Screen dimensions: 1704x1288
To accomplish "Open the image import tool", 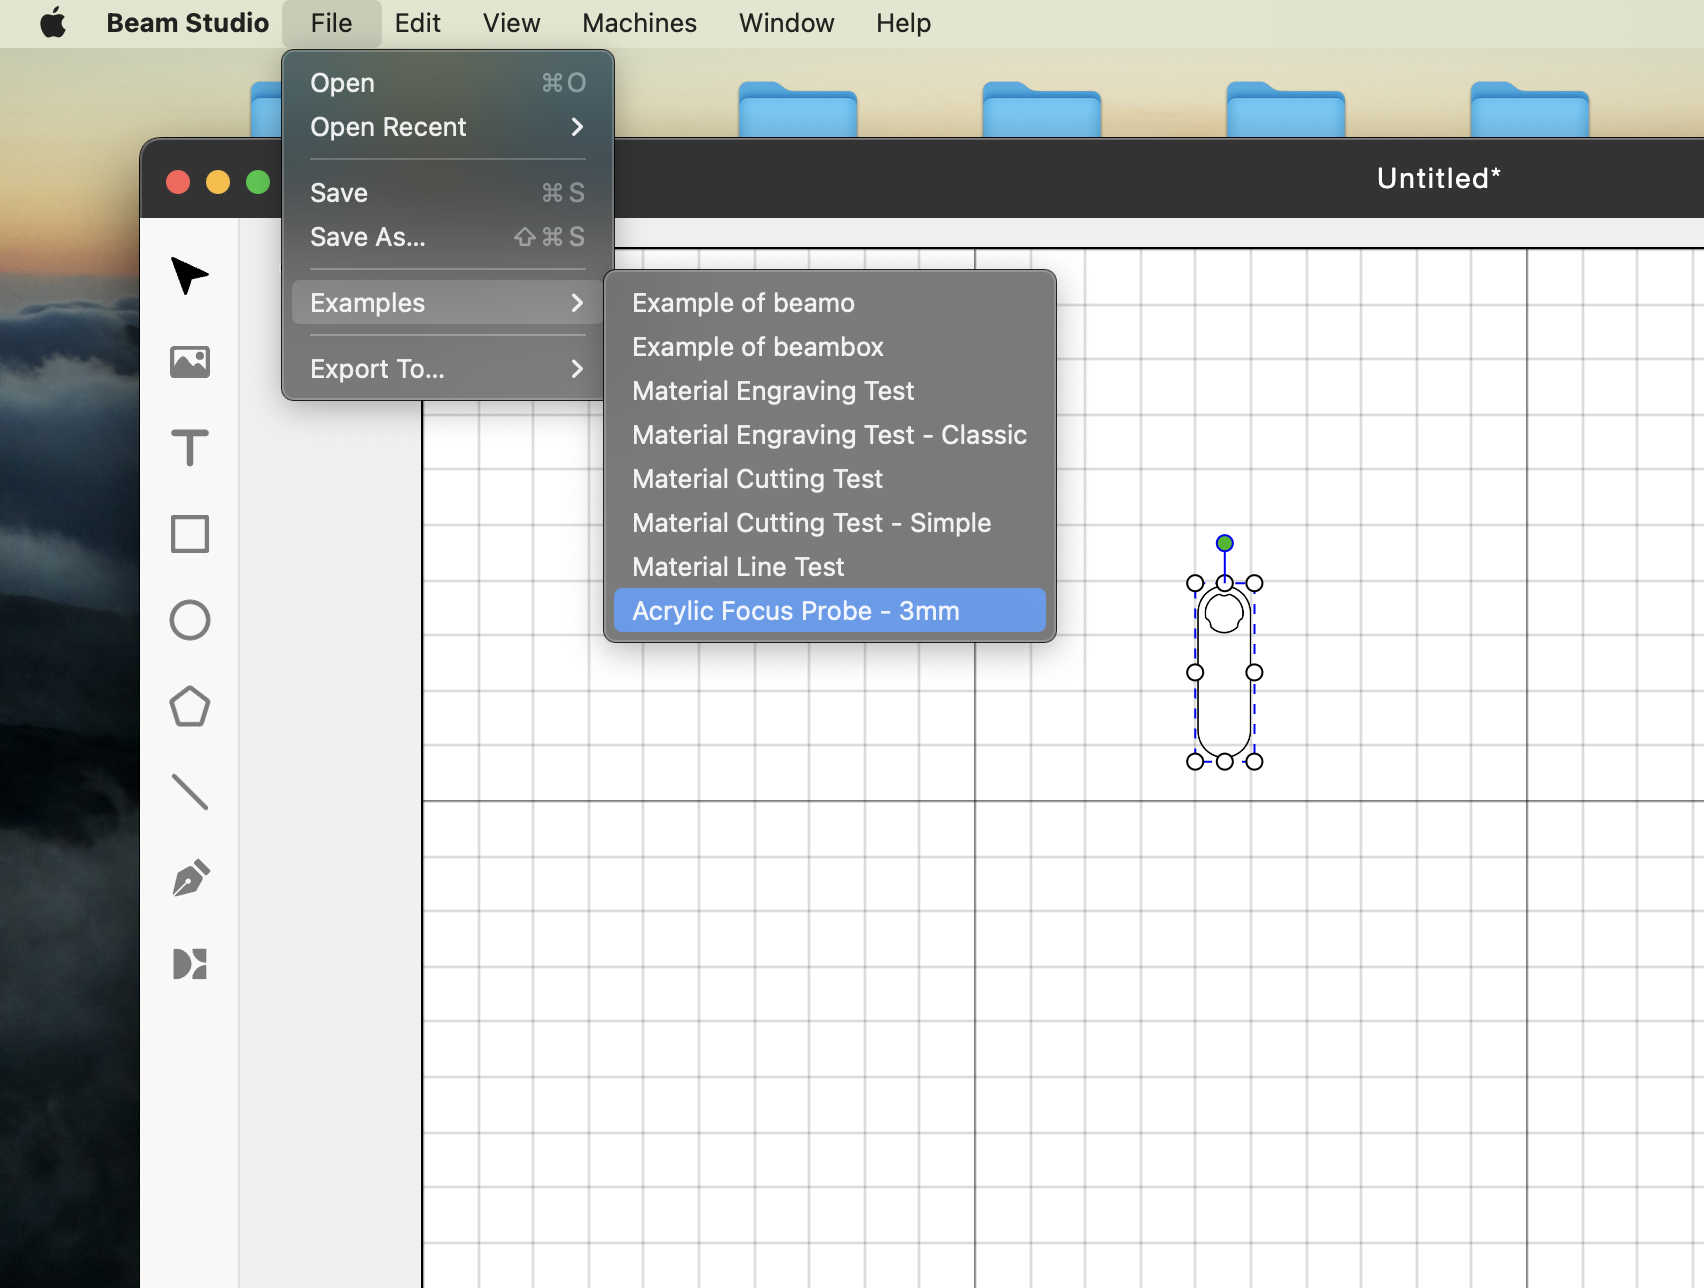I will (x=189, y=362).
